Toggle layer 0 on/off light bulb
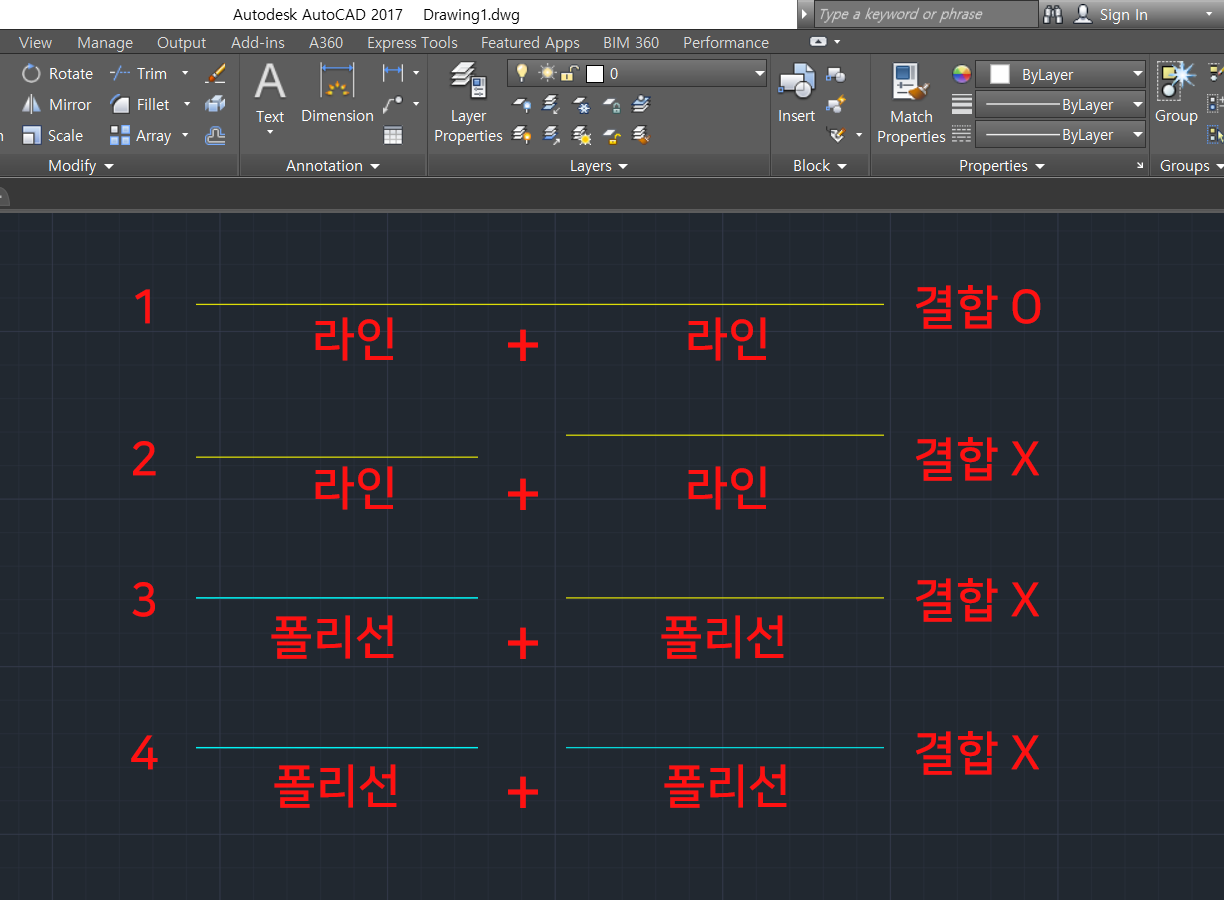The height and width of the screenshot is (900, 1224). coord(521,73)
